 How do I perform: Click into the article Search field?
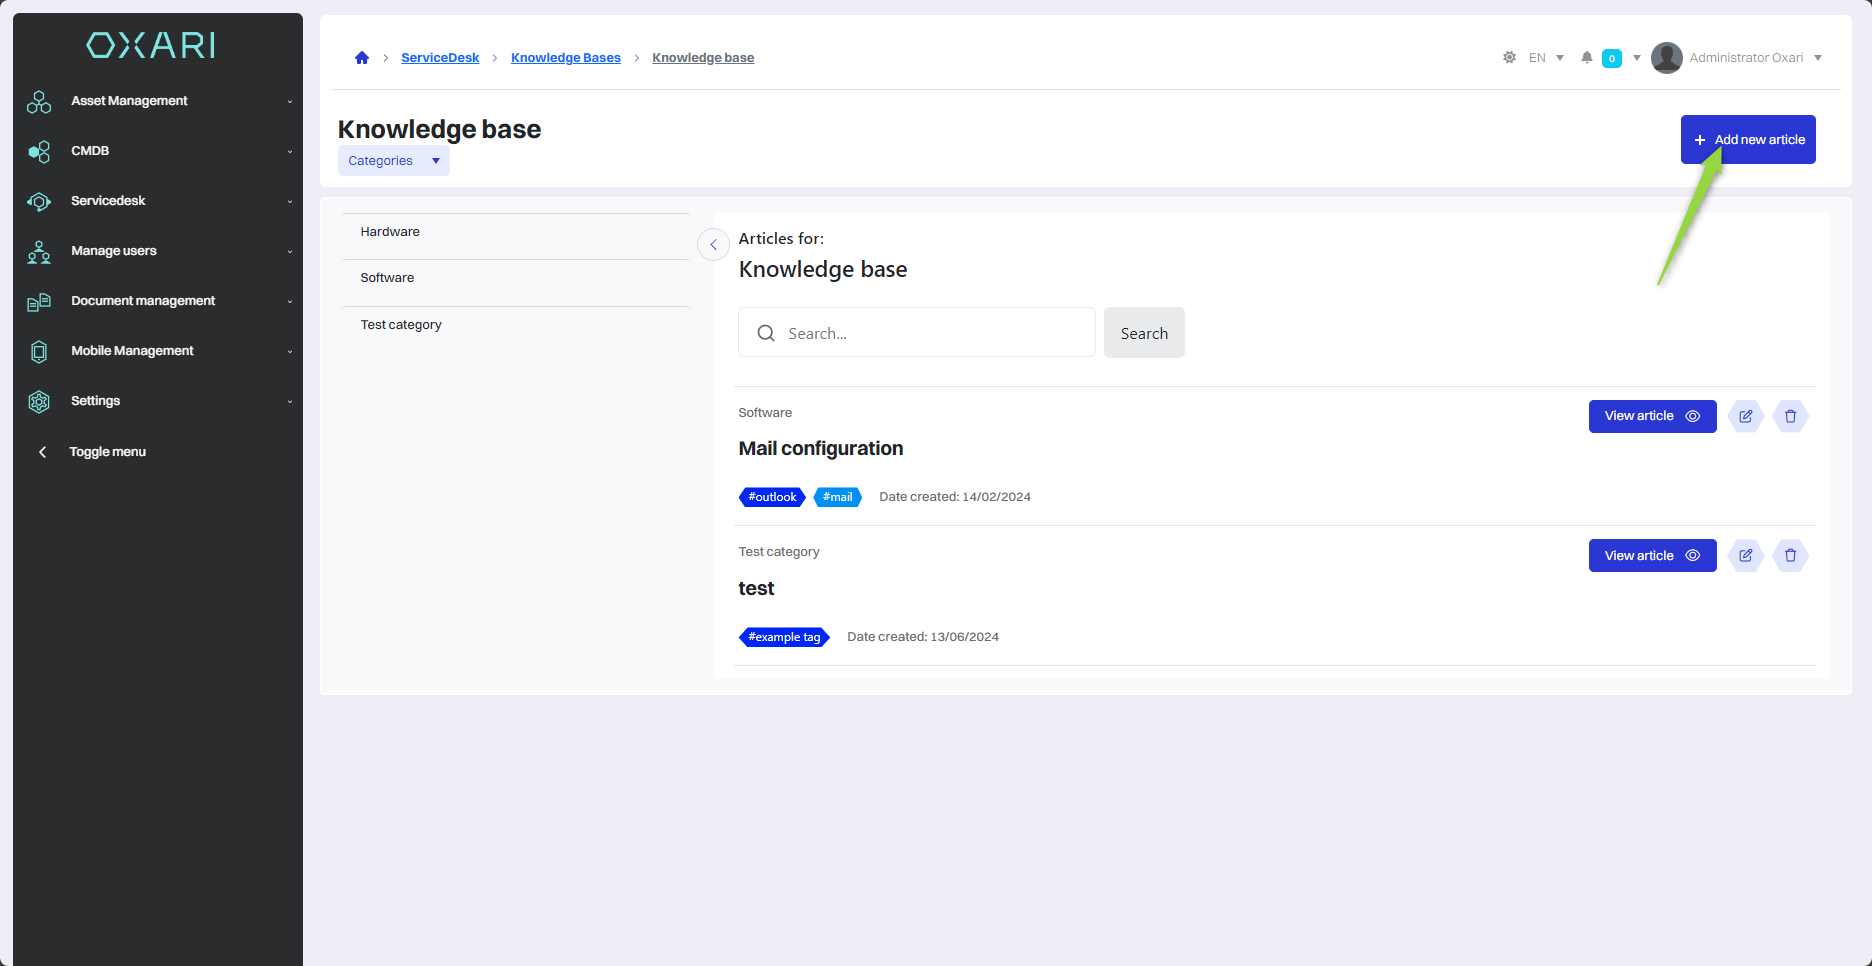point(930,333)
